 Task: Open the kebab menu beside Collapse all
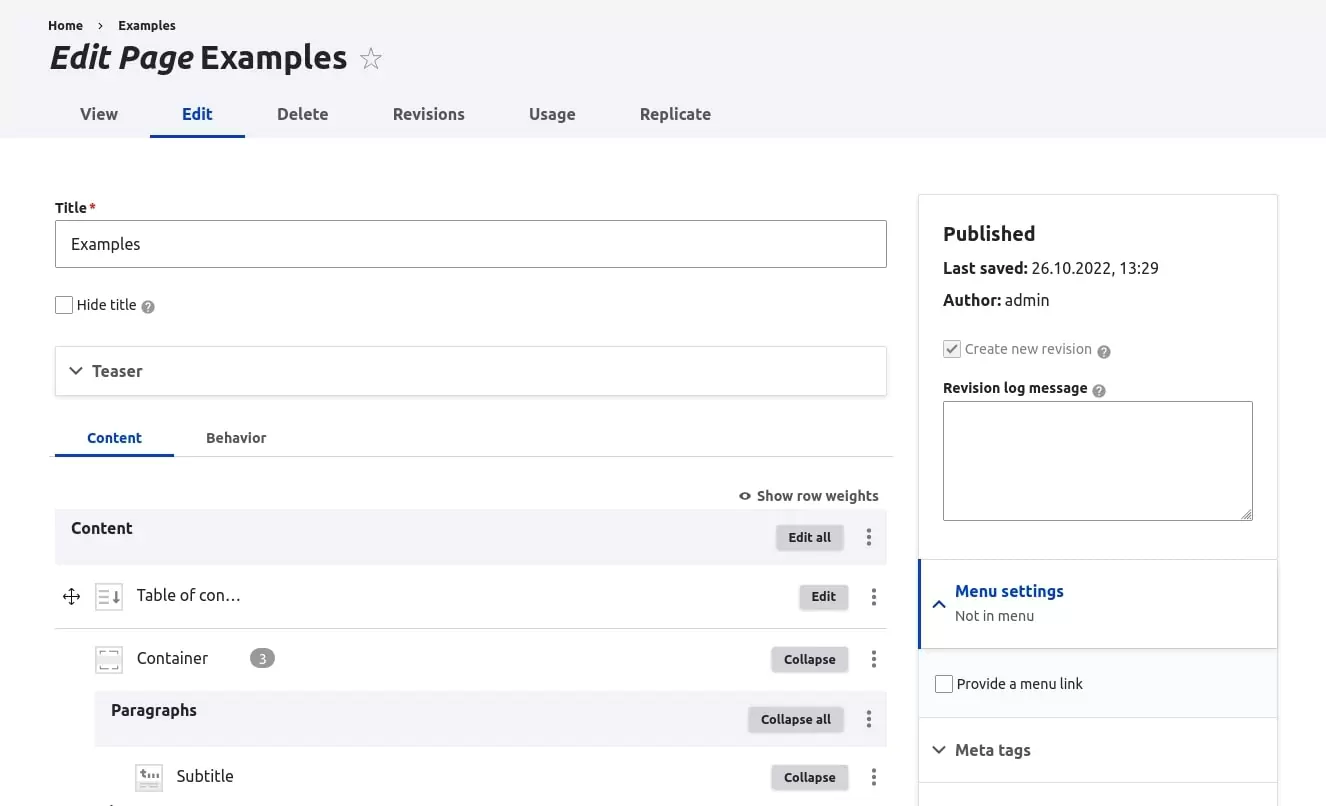point(867,719)
